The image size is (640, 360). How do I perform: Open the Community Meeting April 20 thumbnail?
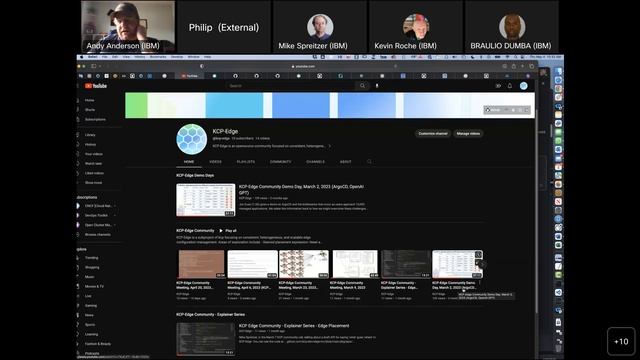tap(201, 264)
